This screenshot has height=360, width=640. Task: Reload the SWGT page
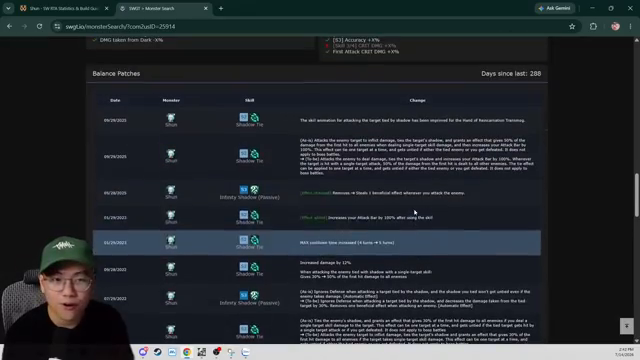(x=39, y=27)
